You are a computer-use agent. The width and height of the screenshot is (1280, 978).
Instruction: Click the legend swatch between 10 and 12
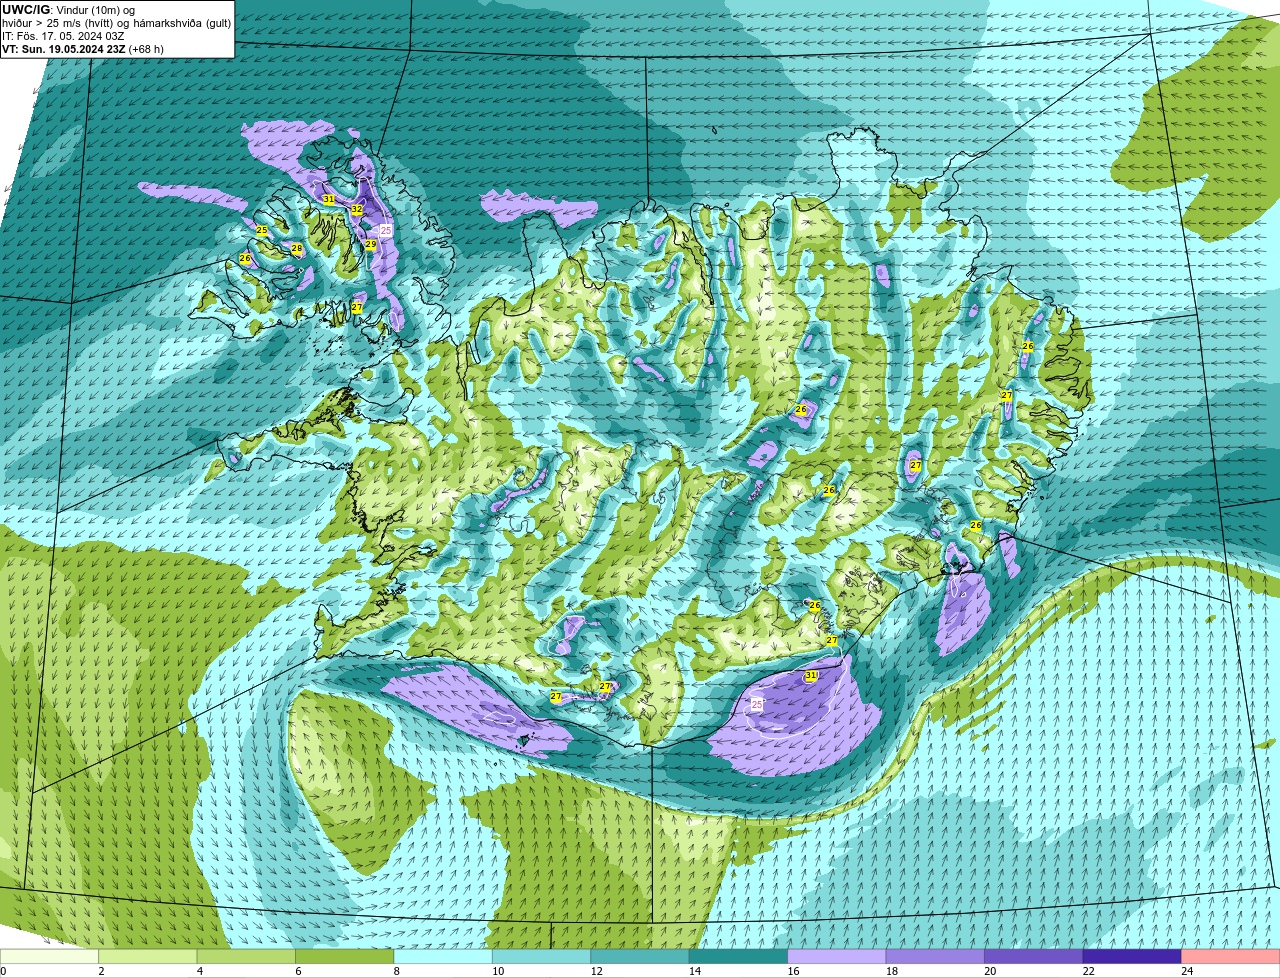point(542,957)
